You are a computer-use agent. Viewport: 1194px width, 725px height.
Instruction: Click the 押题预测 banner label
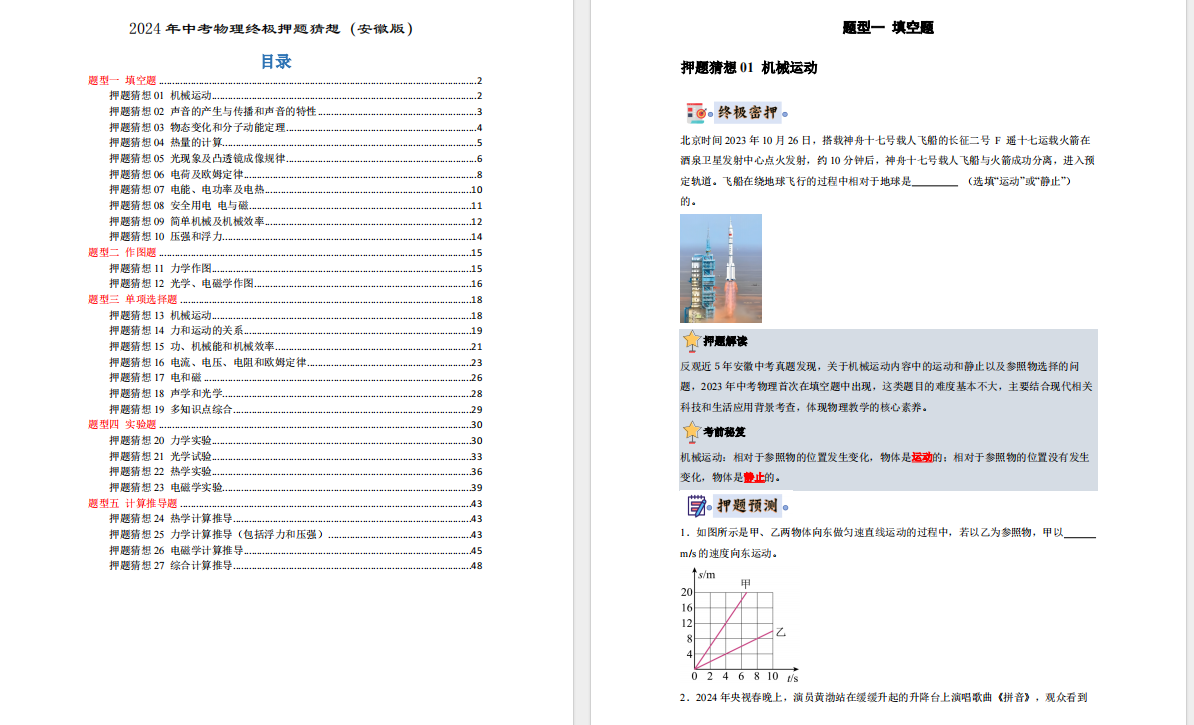coord(748,506)
